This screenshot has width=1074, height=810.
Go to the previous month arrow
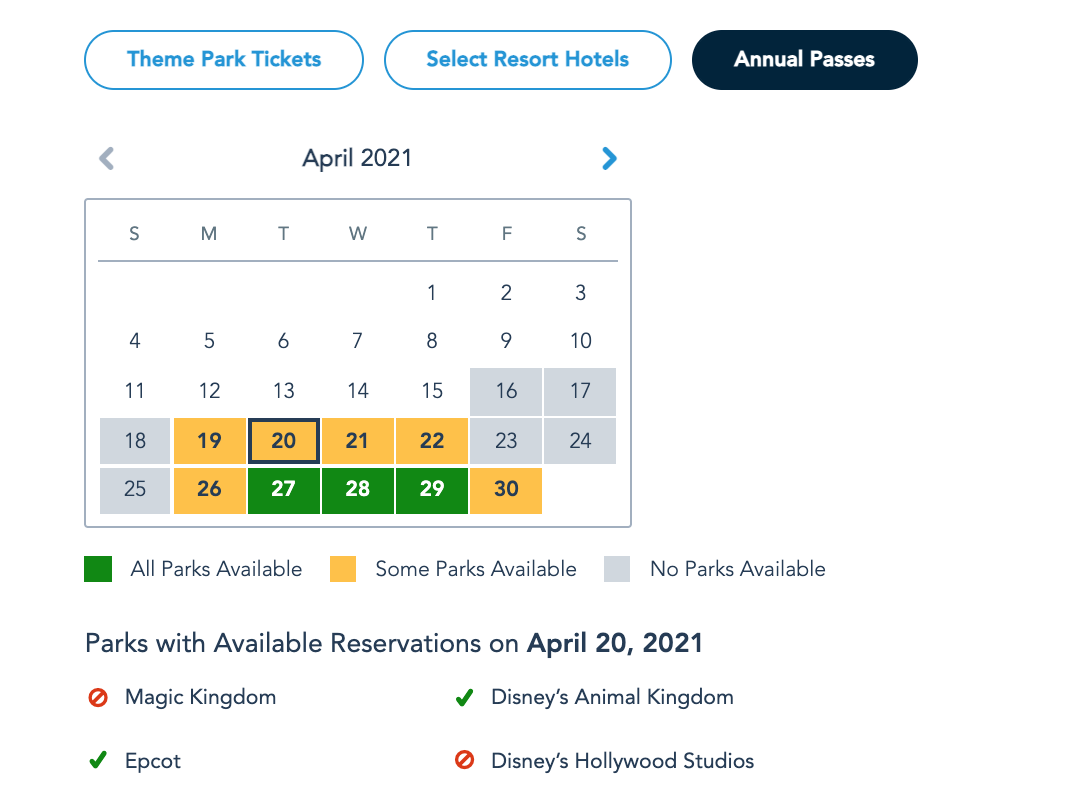pos(107,158)
